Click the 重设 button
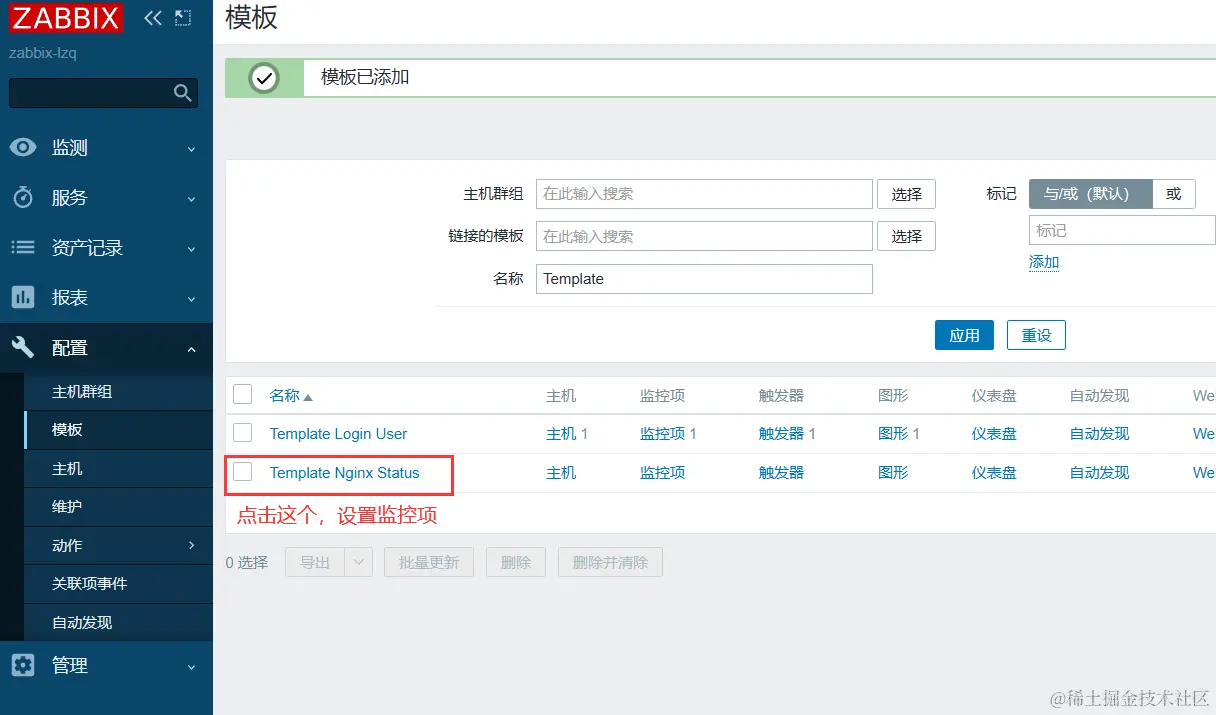 [x=1036, y=335]
